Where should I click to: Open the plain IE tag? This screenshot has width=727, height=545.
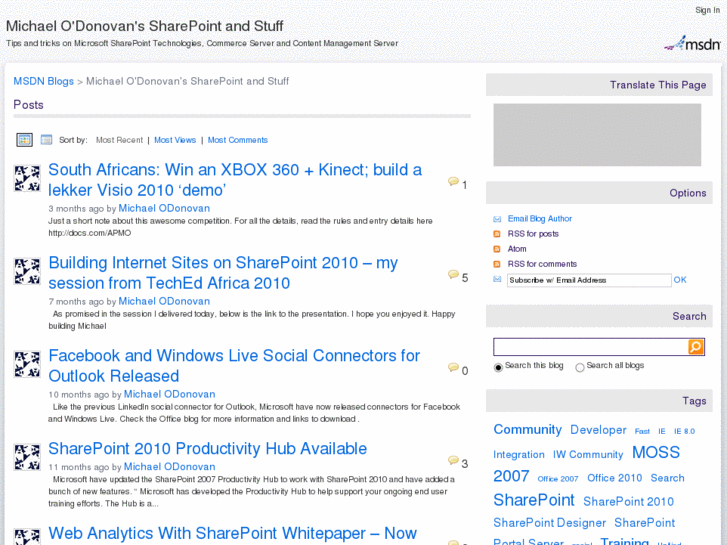tap(662, 431)
